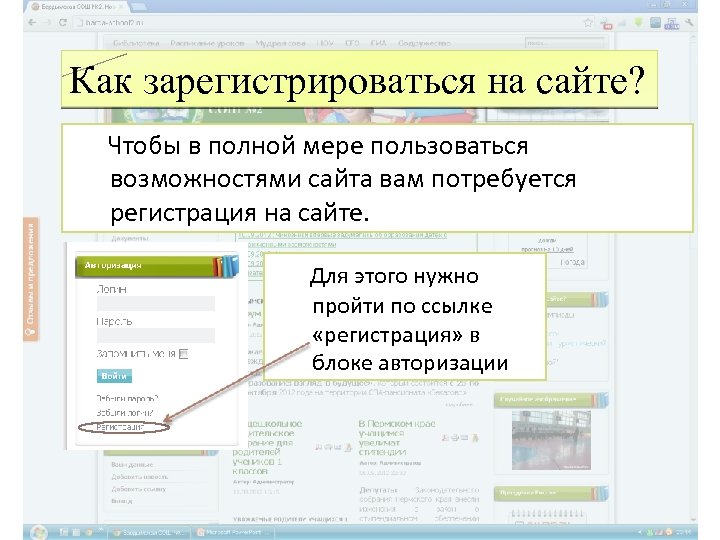Open Chrome's wrench settings menu
Viewport: 720px width, 540px height.
pyautogui.click(x=689, y=22)
